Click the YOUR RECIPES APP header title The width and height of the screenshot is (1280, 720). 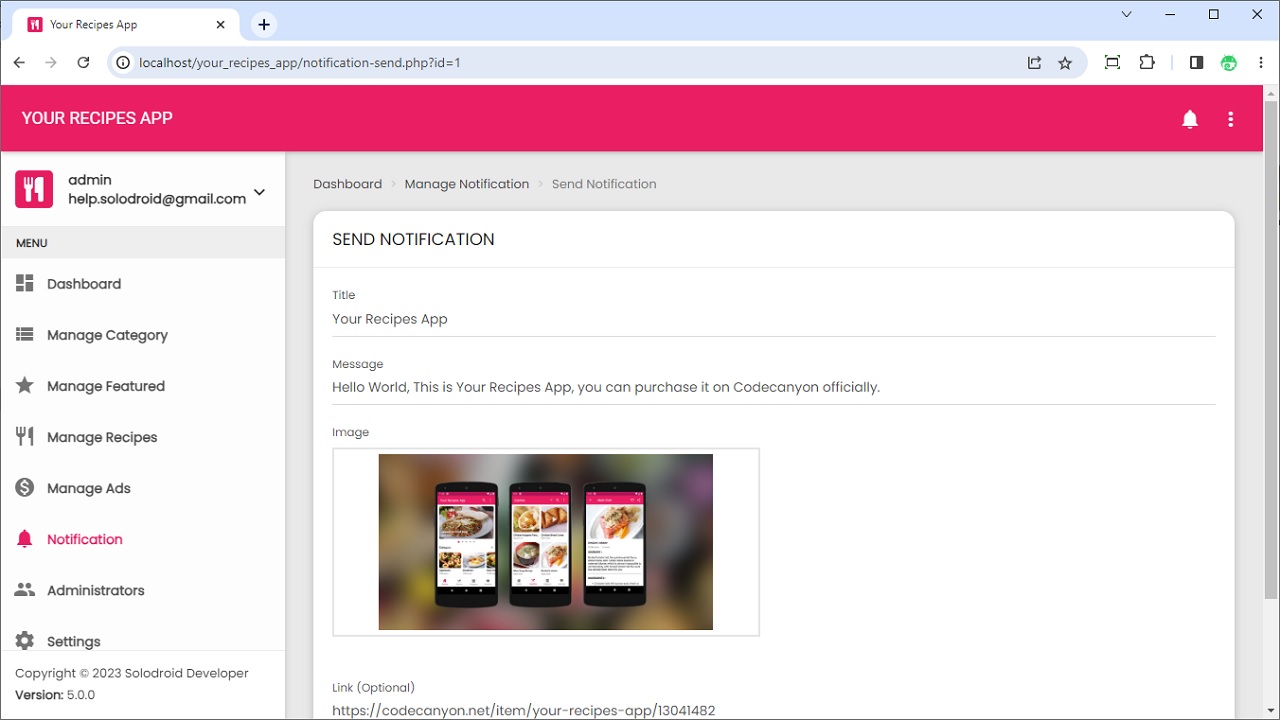(x=97, y=118)
